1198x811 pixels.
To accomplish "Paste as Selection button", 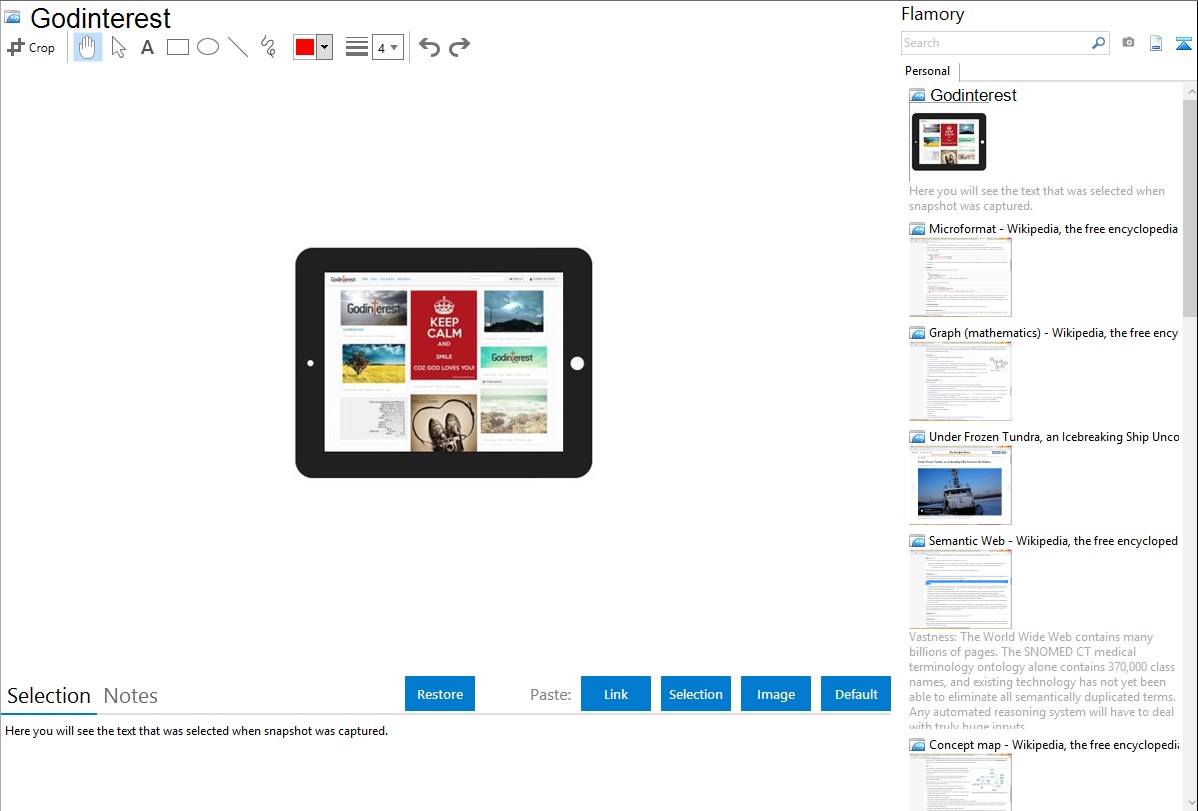I will 695,694.
